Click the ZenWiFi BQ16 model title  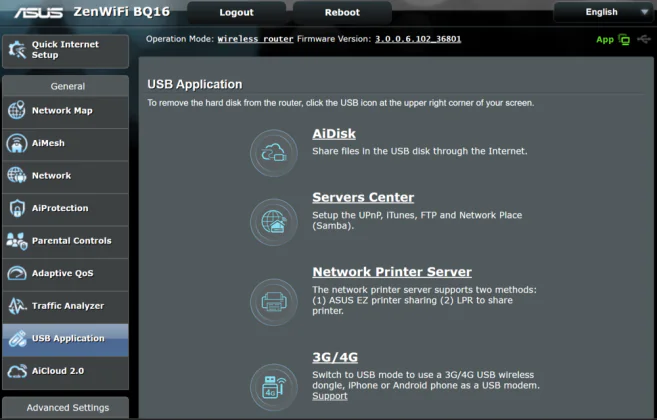pyautogui.click(x=122, y=12)
